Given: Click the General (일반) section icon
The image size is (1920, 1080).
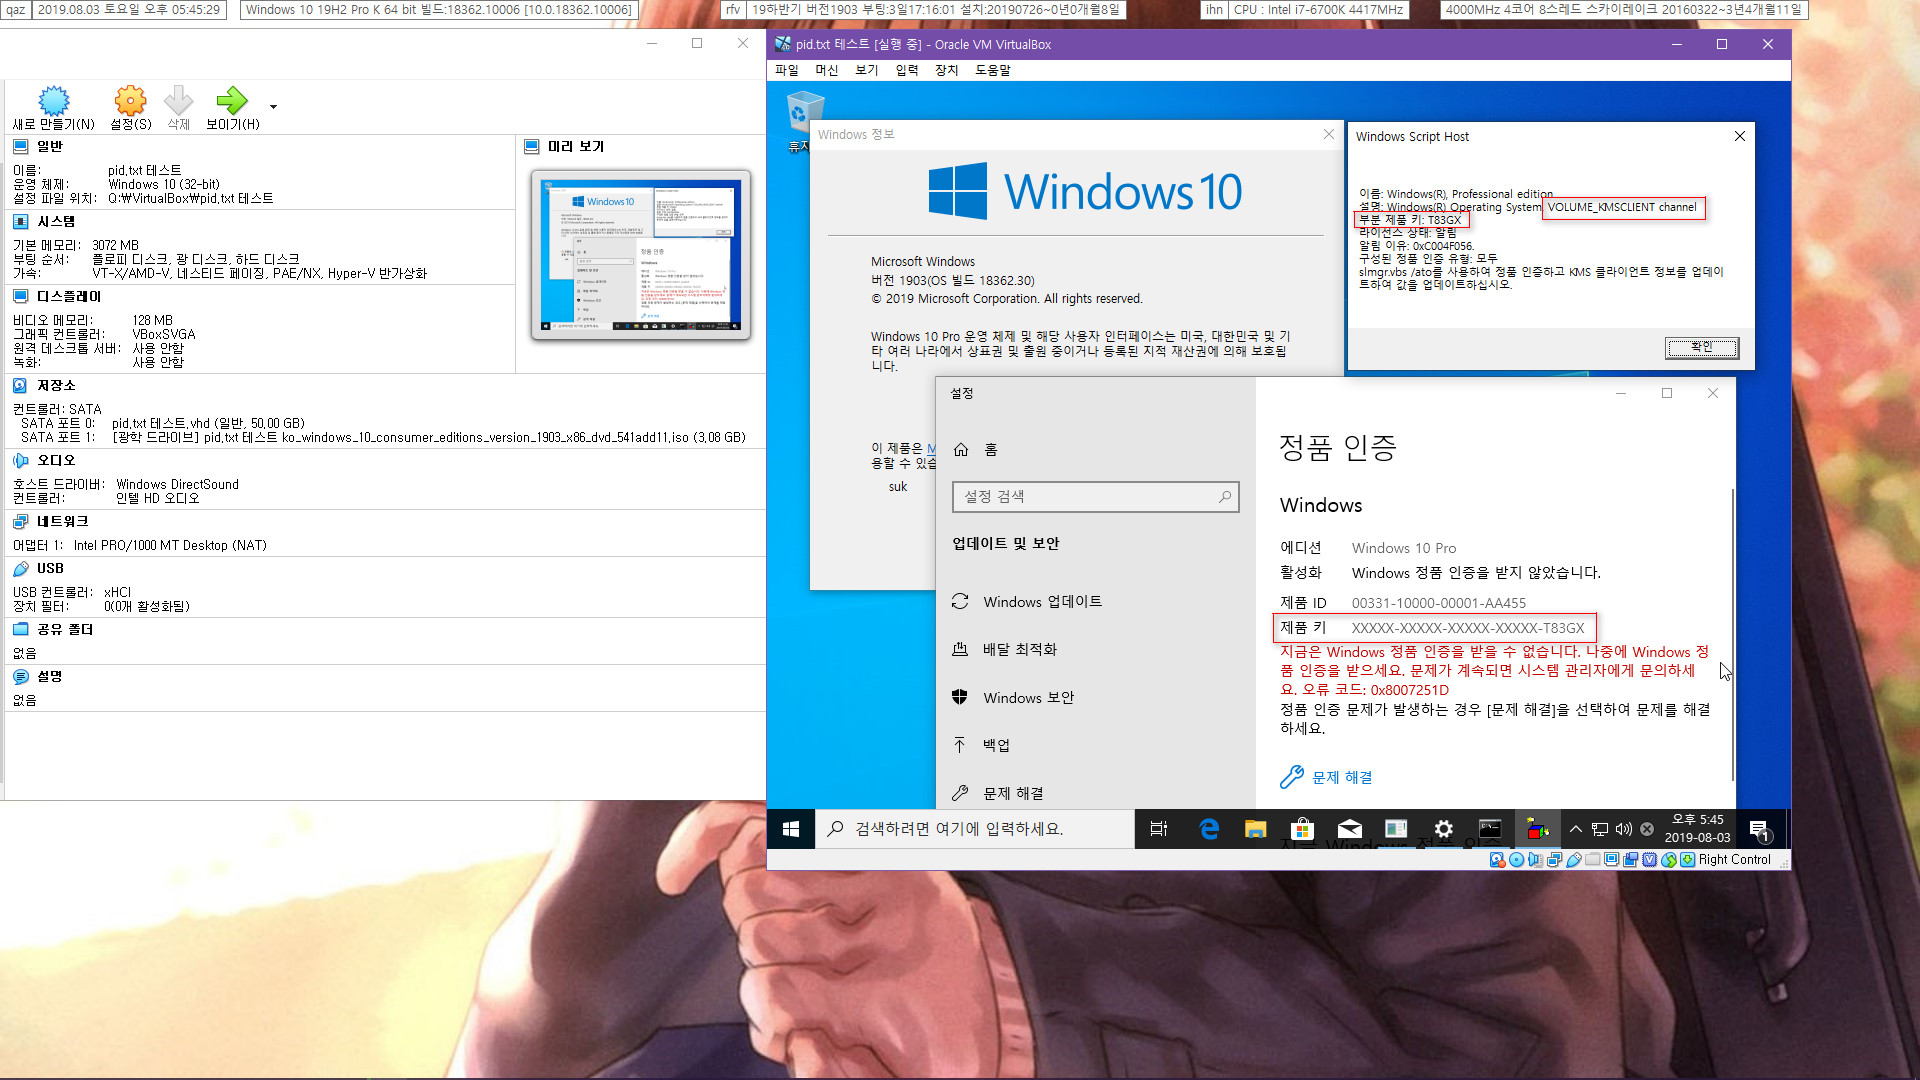Looking at the screenshot, I should click(21, 146).
